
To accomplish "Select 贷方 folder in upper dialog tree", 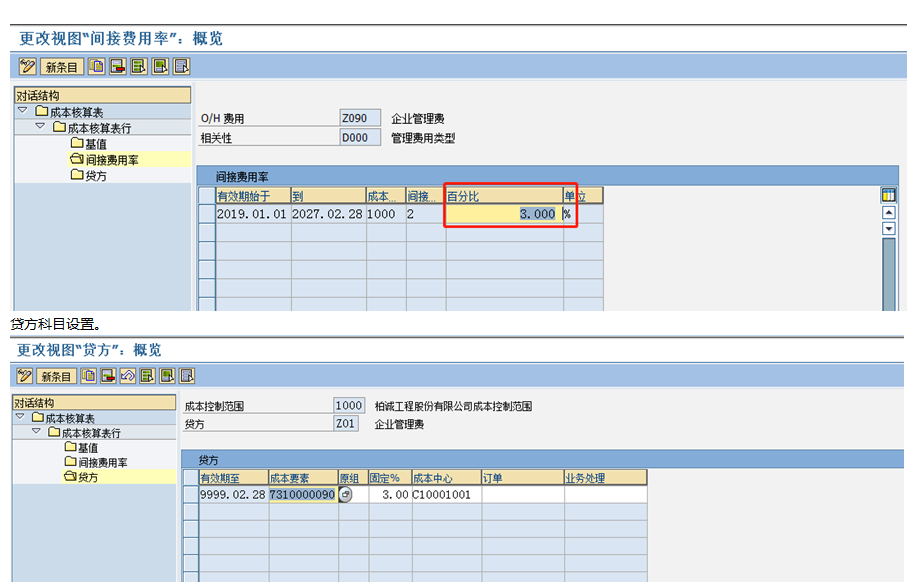I will (x=89, y=175).
